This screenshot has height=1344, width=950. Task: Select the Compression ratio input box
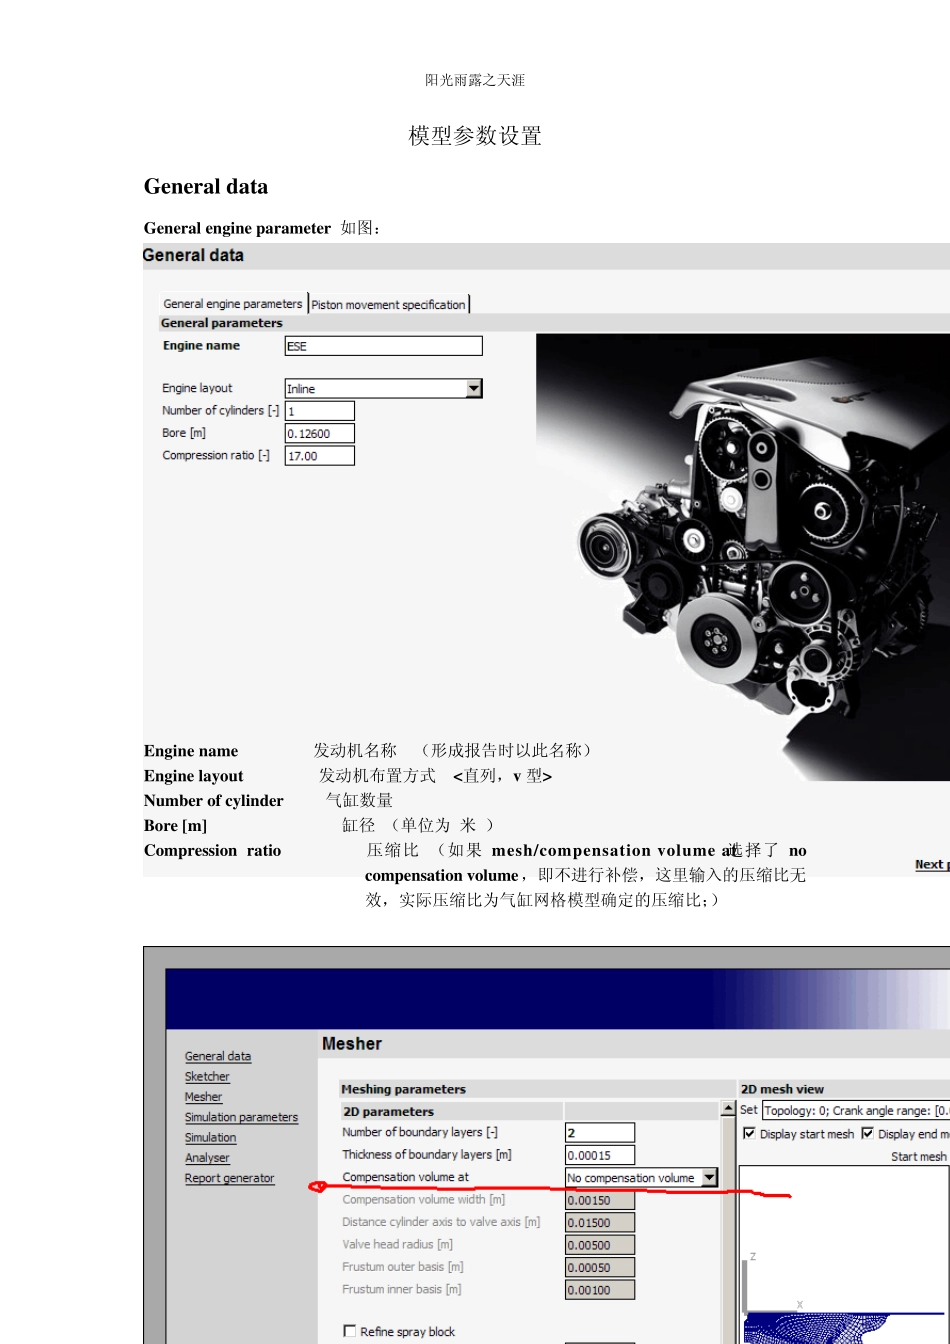pos(319,456)
